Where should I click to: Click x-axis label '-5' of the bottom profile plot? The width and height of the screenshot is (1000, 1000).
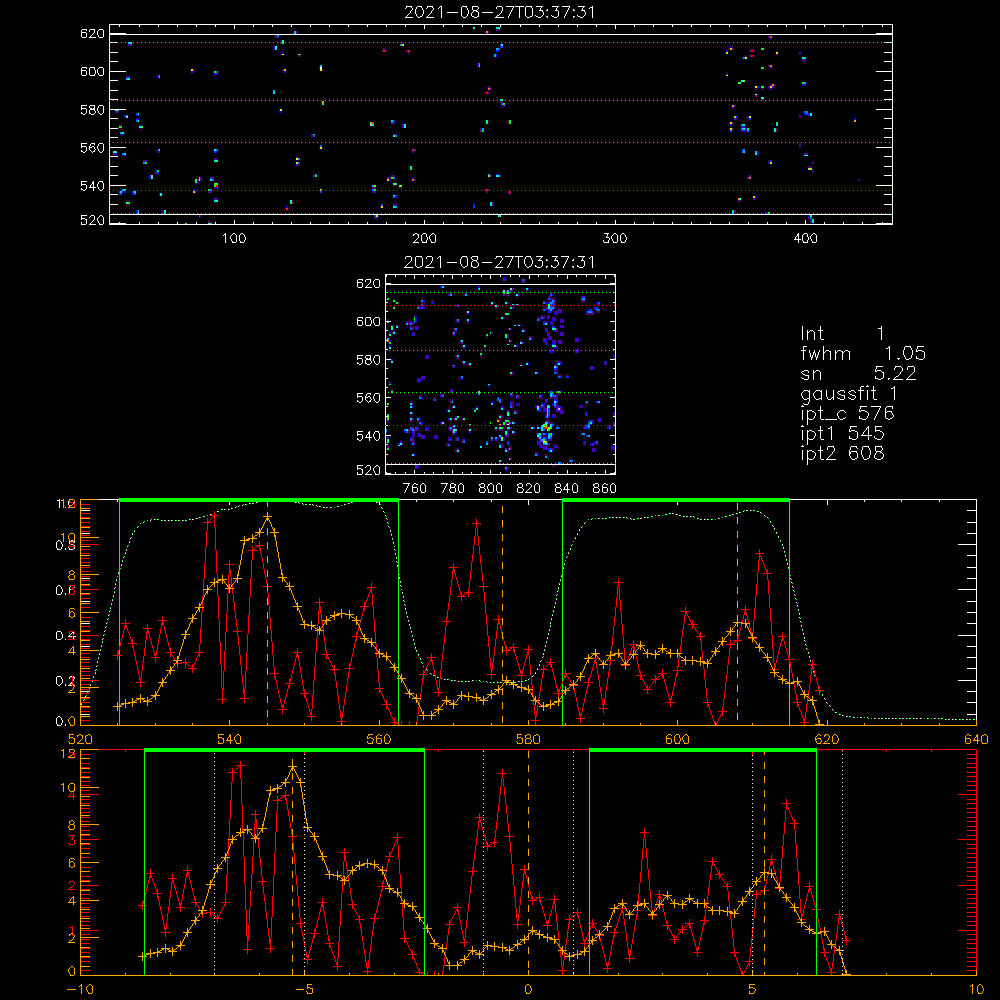point(304,990)
